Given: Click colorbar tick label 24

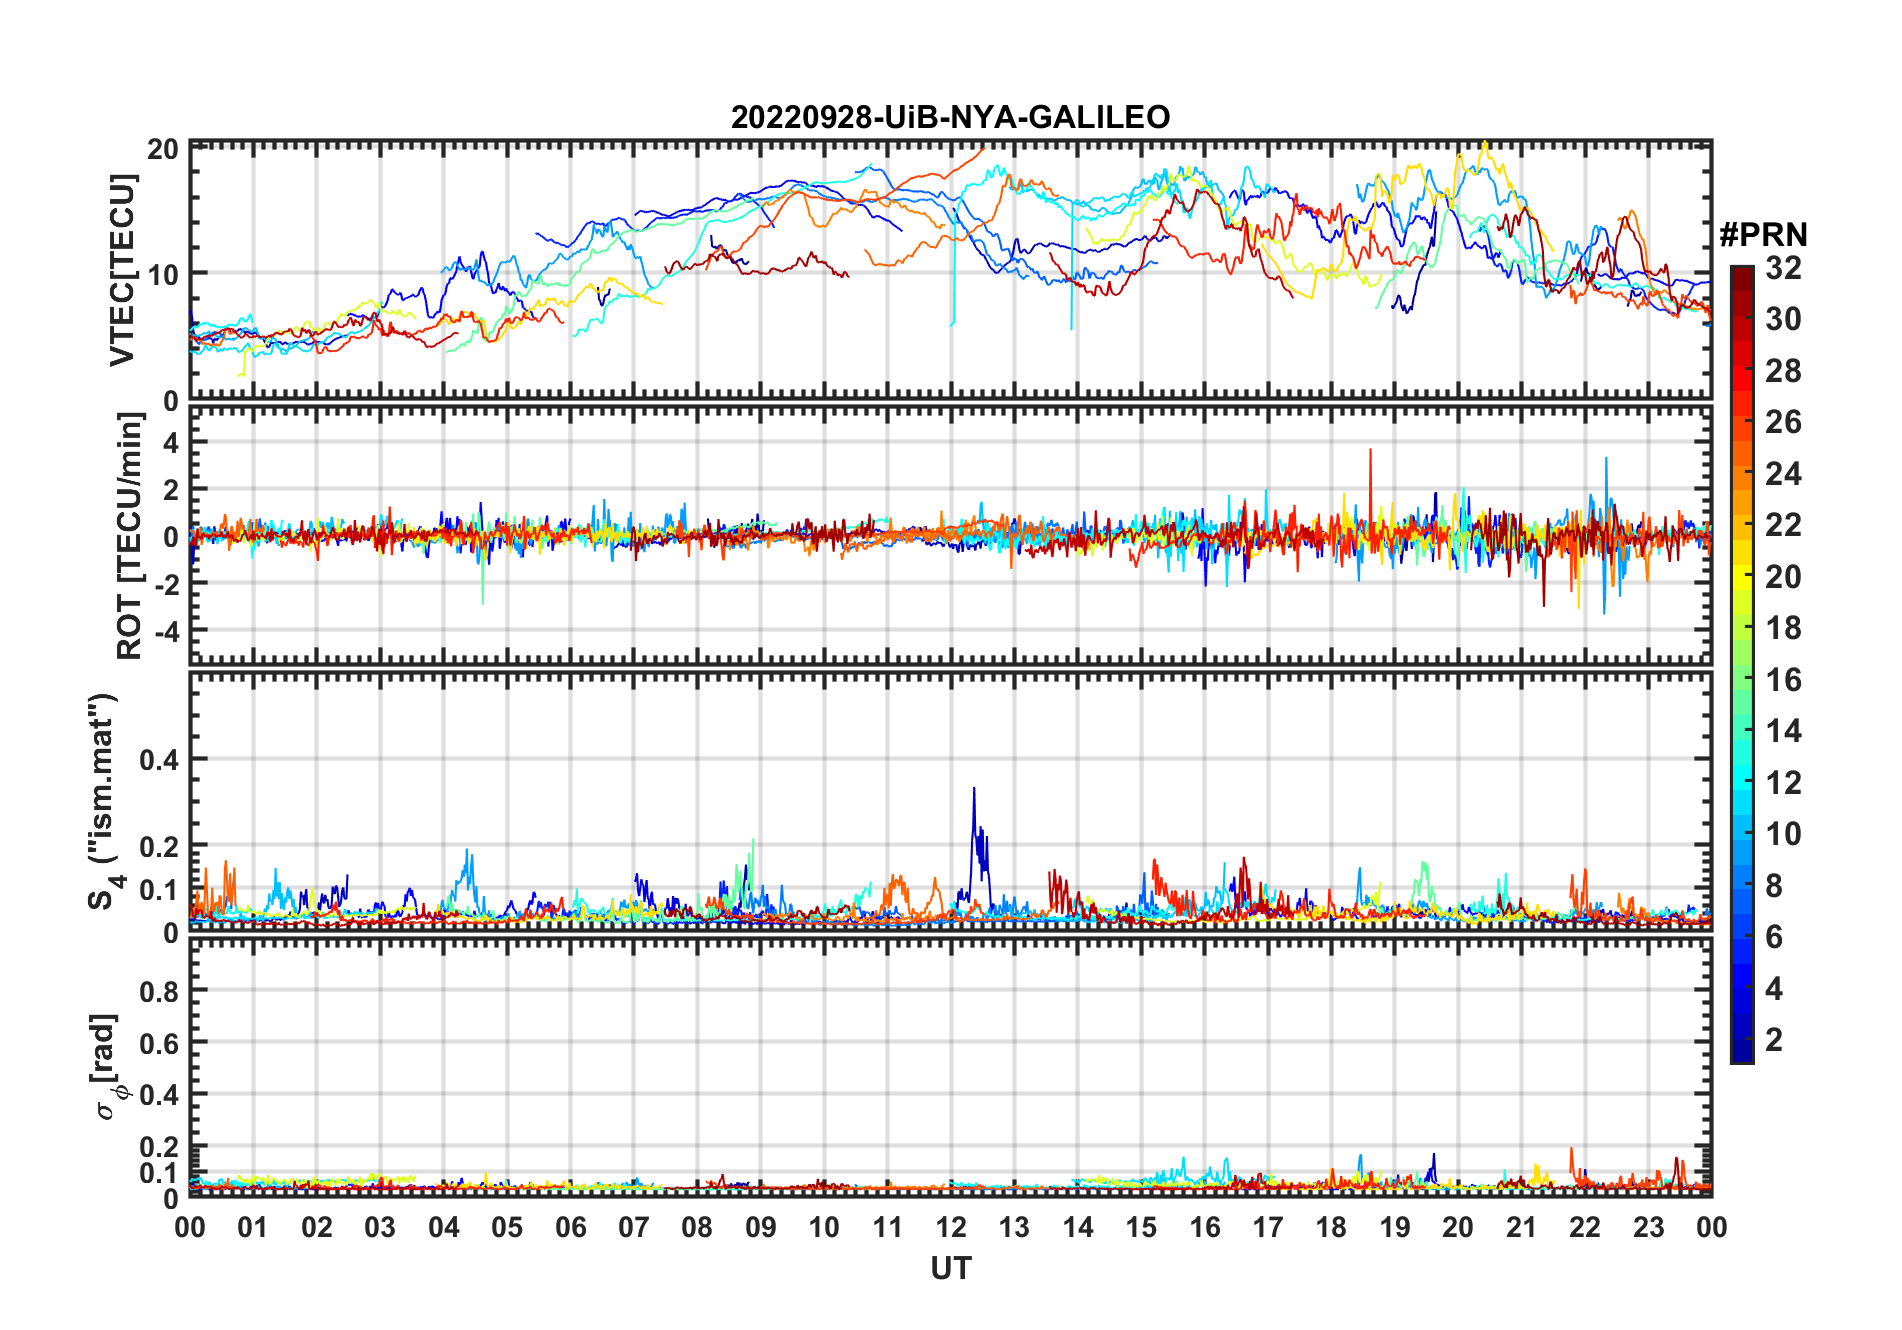Looking at the screenshot, I should click(x=1783, y=473).
